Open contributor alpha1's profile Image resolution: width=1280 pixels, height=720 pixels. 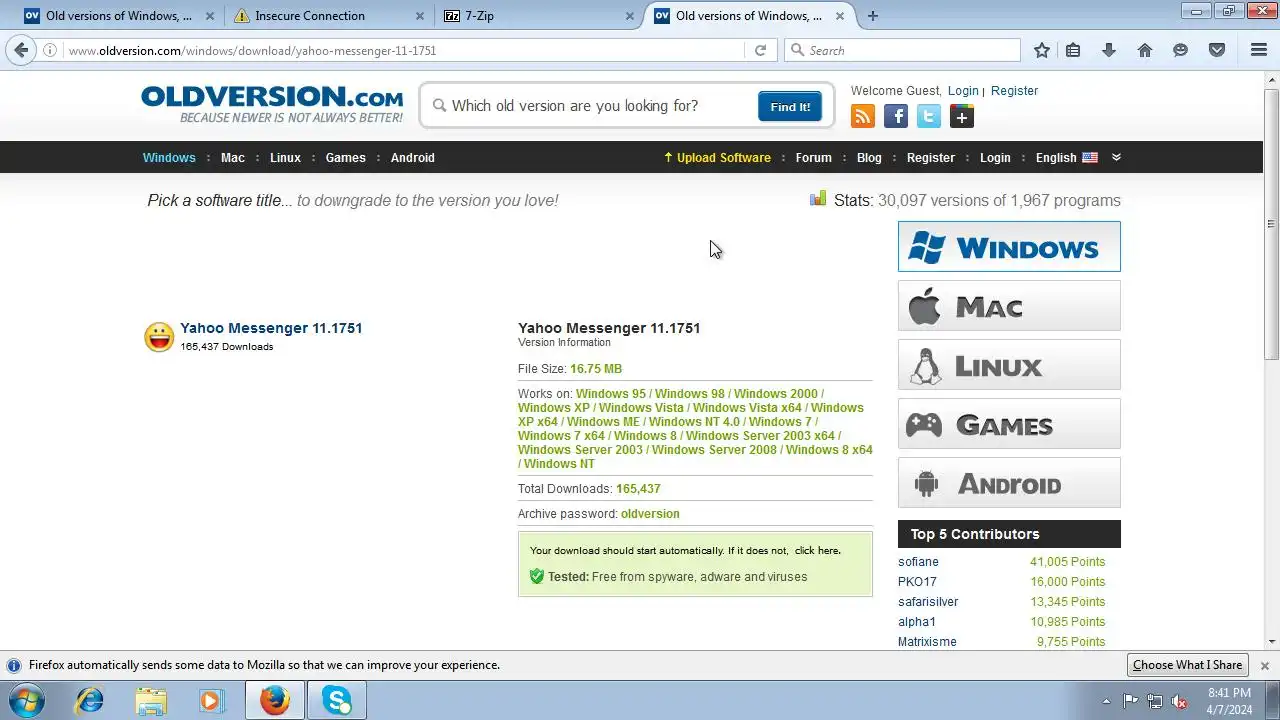[x=917, y=622]
